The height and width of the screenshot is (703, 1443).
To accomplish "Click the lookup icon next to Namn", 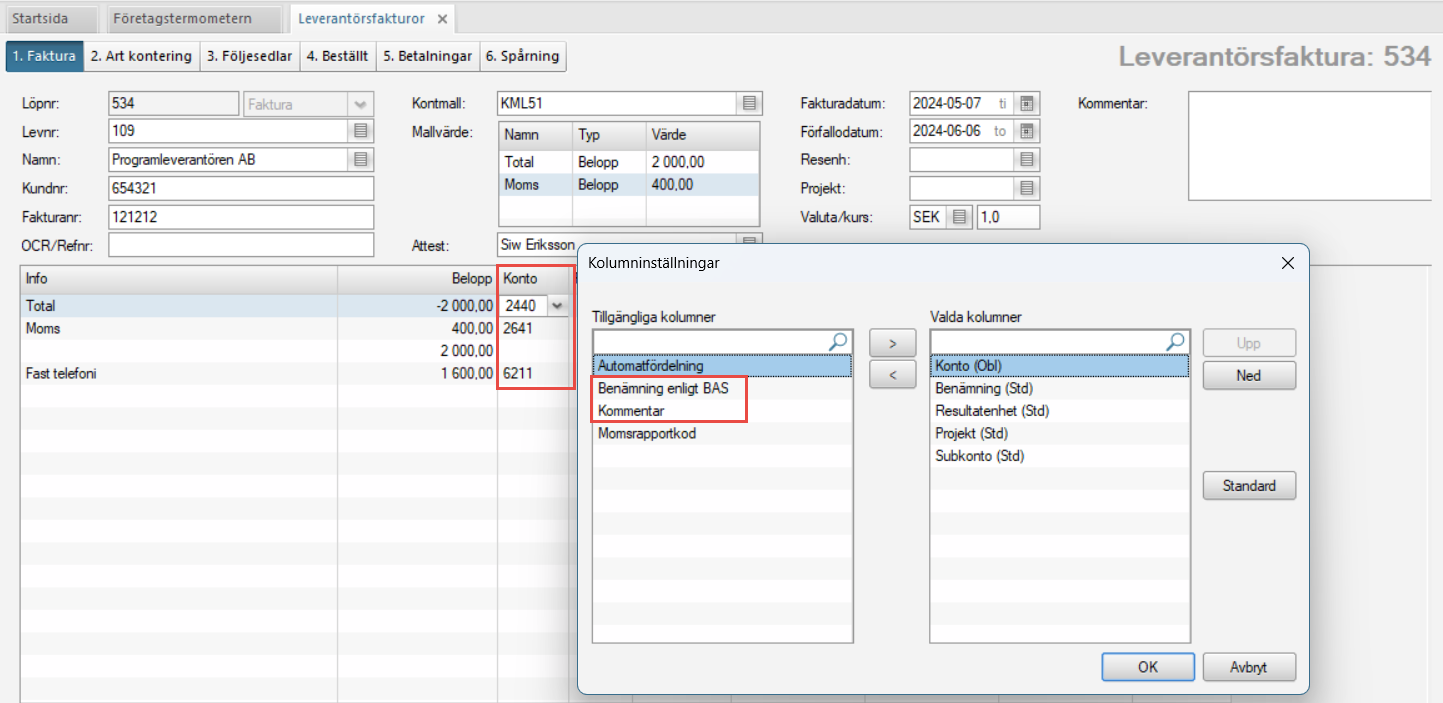I will point(361,160).
